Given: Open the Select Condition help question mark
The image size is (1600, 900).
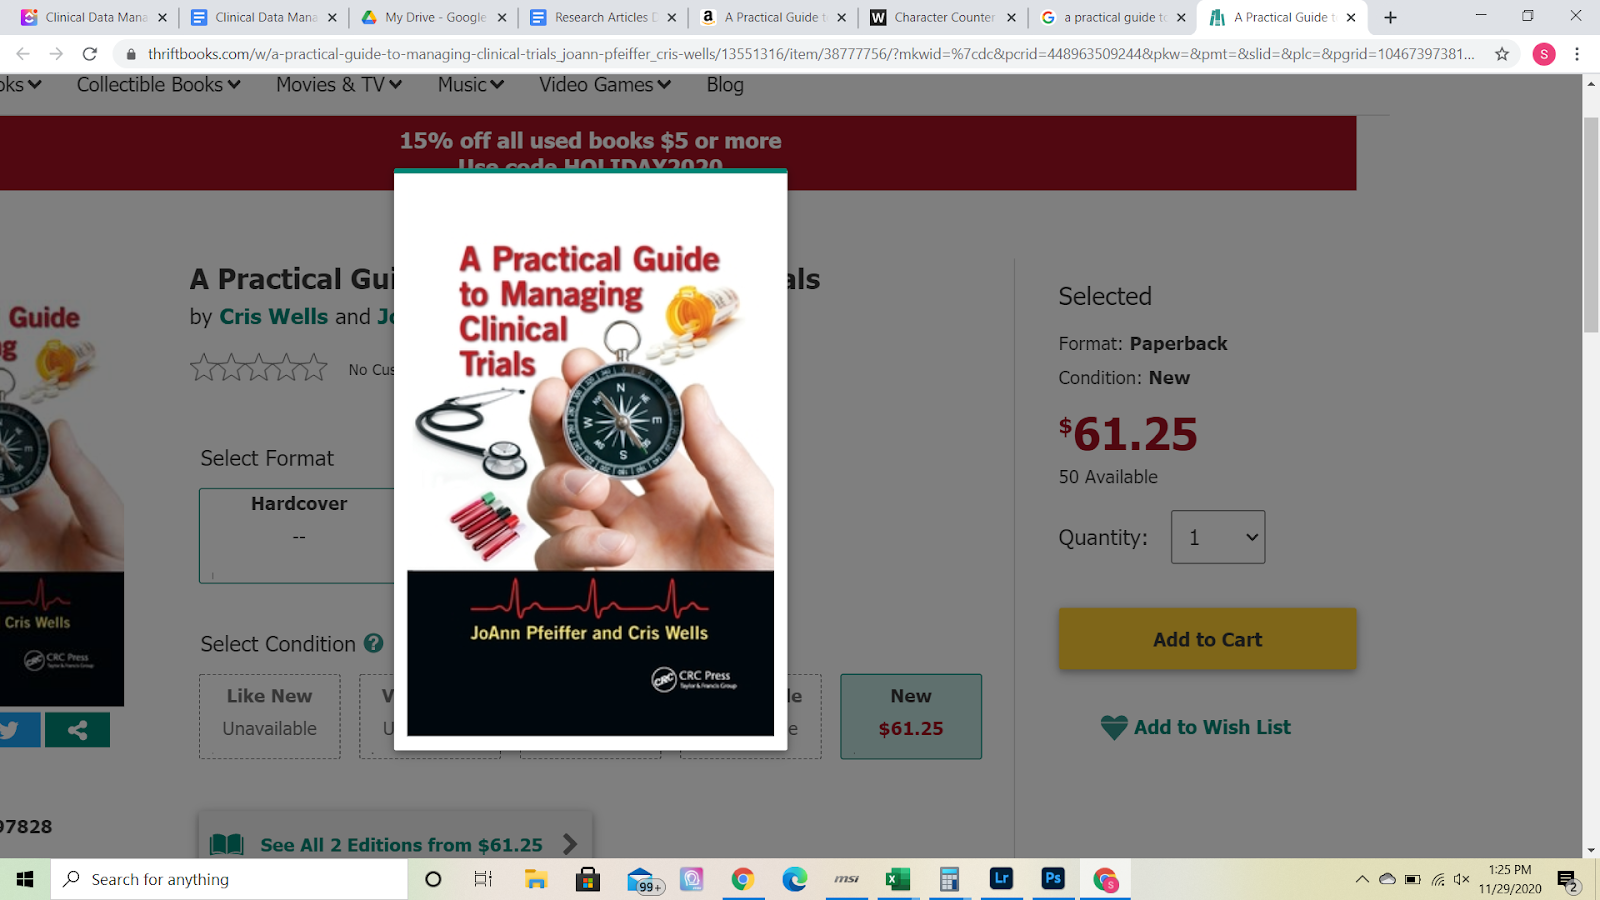Looking at the screenshot, I should (x=374, y=644).
